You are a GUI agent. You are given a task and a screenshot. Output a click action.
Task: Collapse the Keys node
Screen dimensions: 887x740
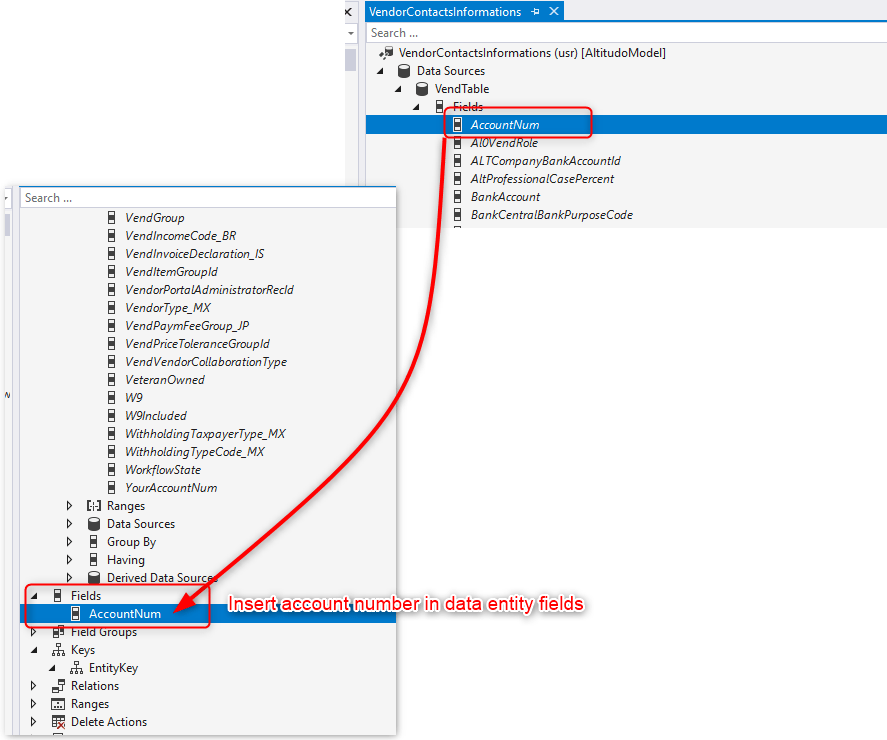pos(34,650)
